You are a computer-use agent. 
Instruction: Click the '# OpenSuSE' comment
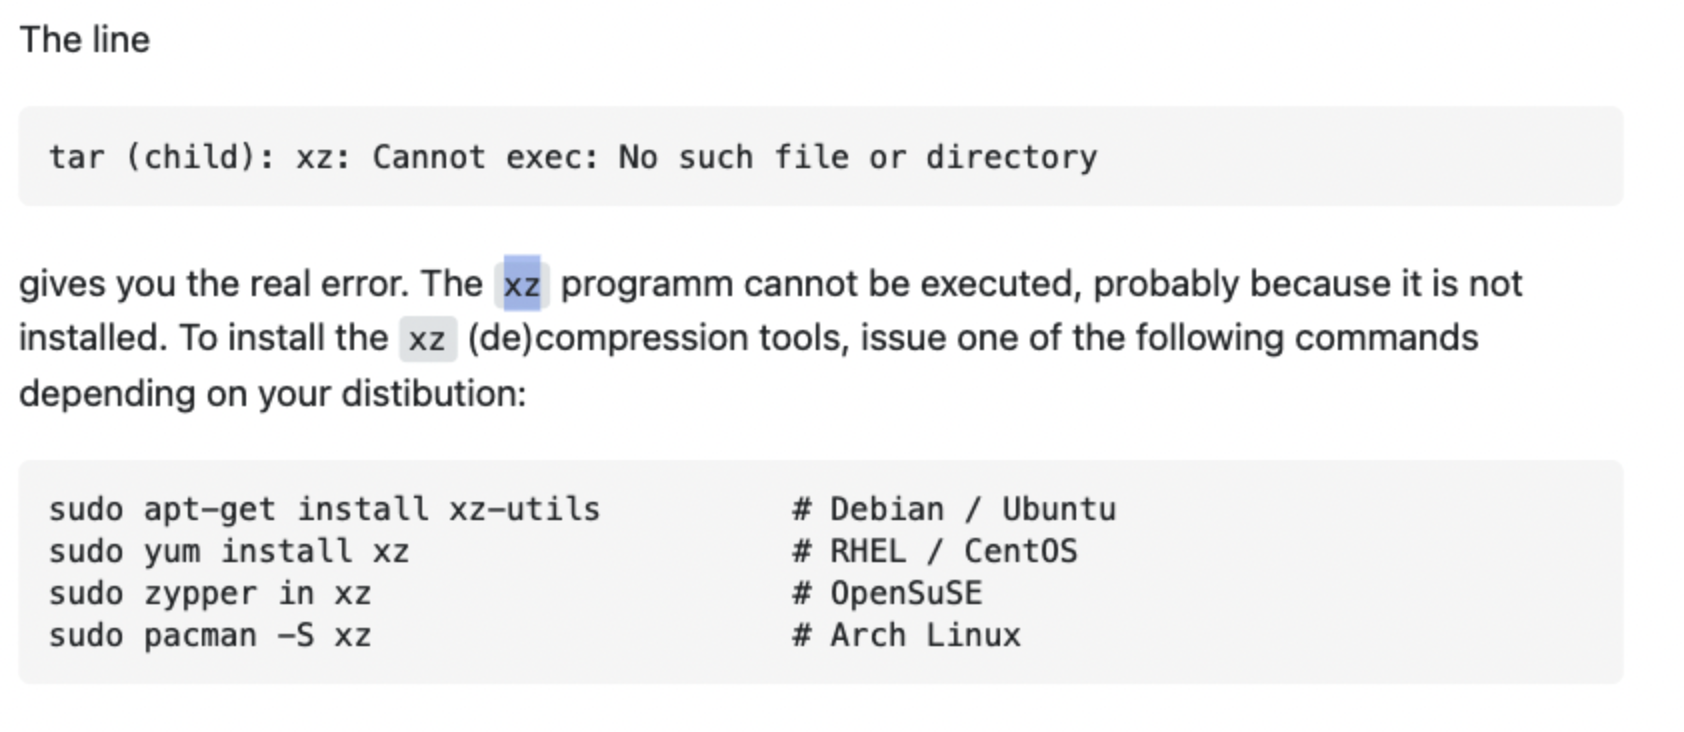tap(887, 593)
